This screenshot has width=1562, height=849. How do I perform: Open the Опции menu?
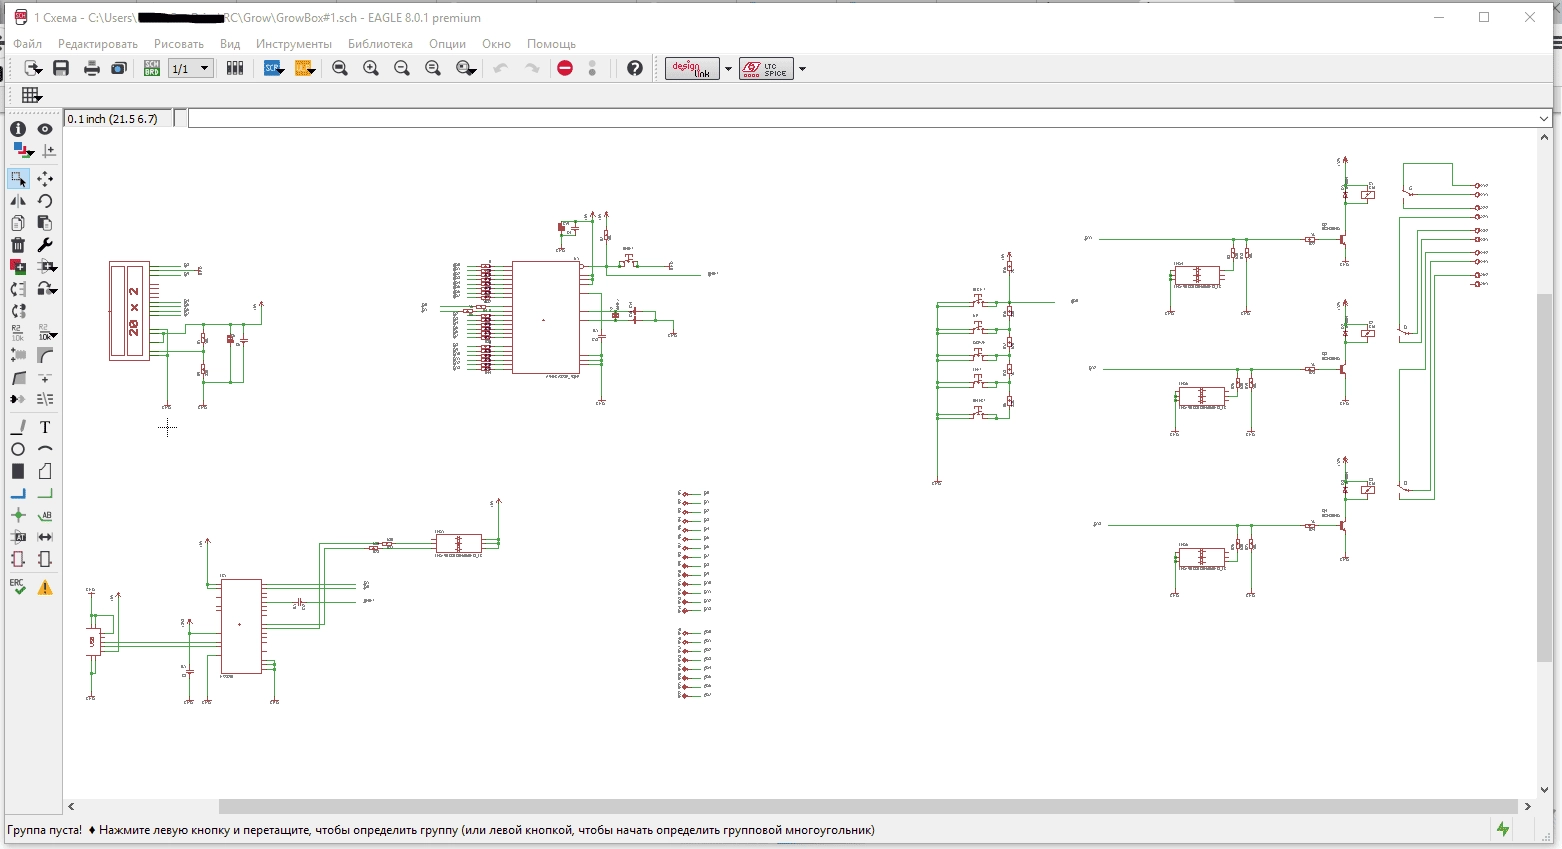point(448,44)
